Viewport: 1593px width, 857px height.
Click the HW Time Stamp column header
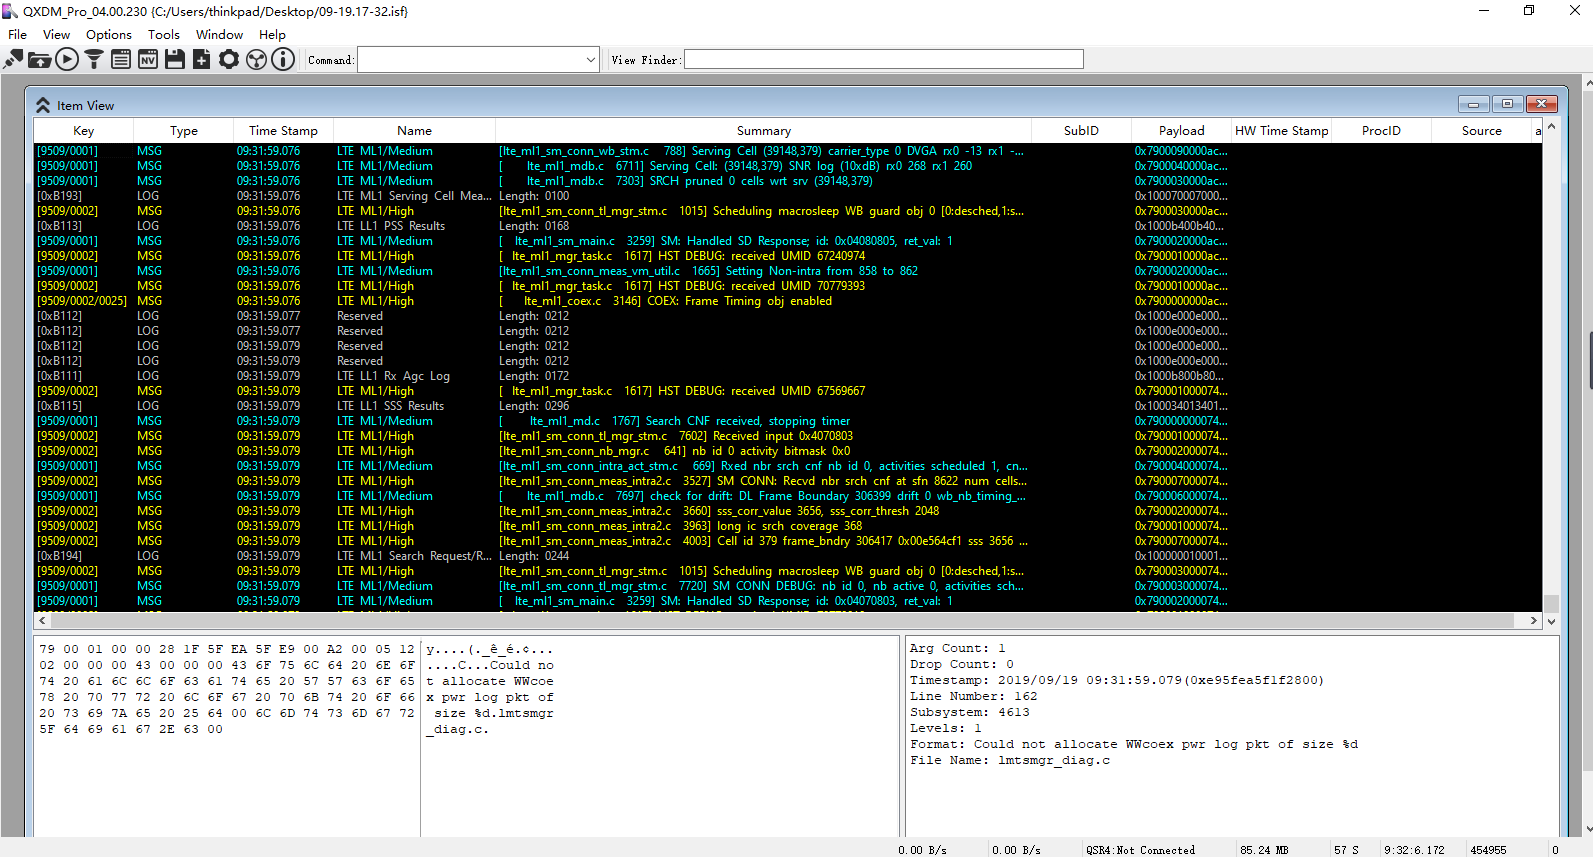(x=1282, y=131)
